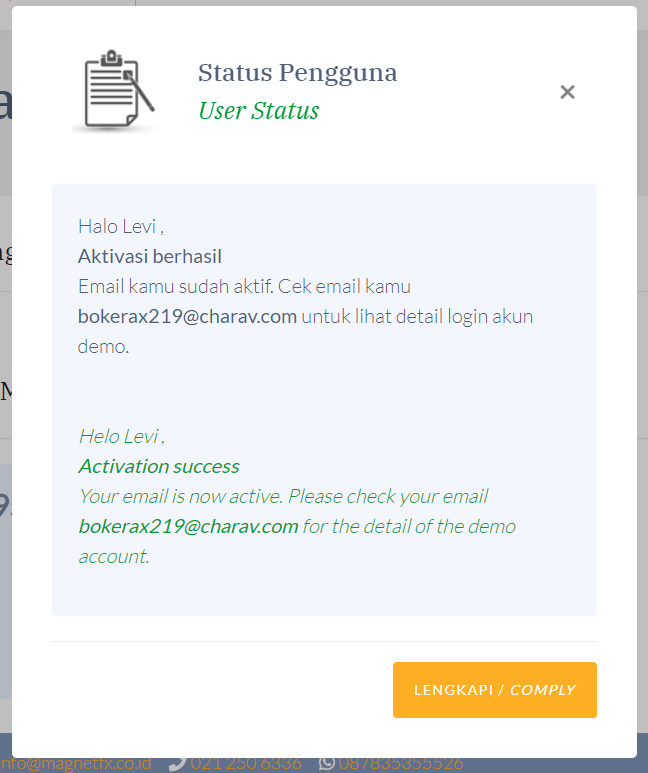The image size is (648, 773).
Task: Click the phone handset icon in footer
Action: pos(178,765)
